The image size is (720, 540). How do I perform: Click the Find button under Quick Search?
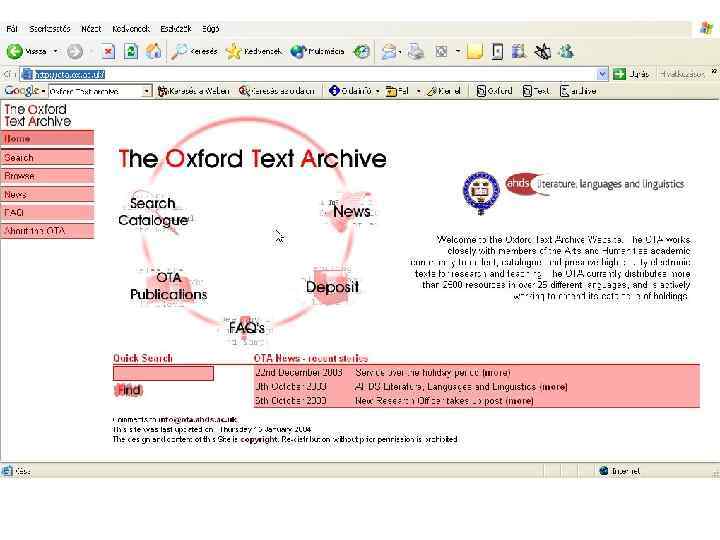pos(128,390)
